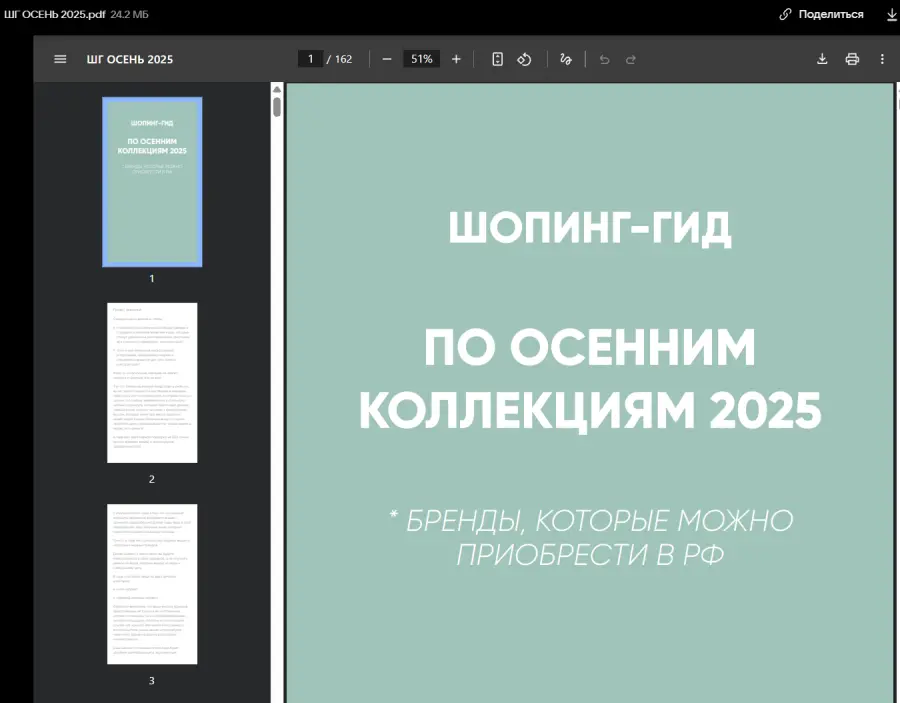
Task: Open the three-dot more actions menu
Action: pos(882,59)
